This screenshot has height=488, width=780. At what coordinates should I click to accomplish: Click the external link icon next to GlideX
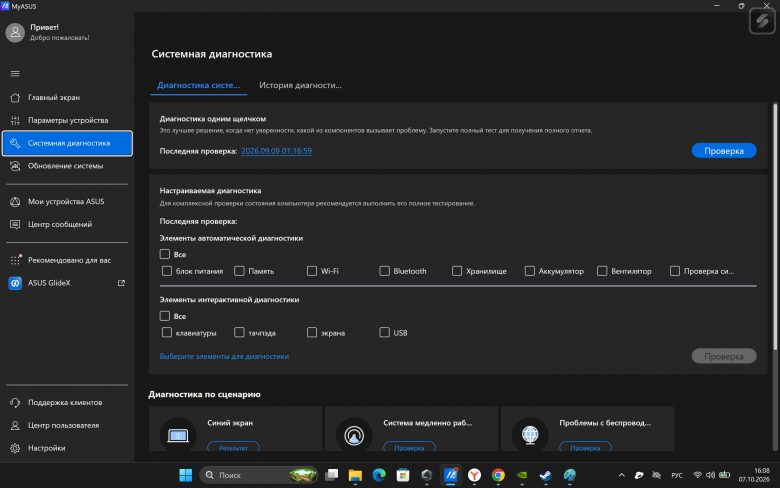(x=121, y=283)
